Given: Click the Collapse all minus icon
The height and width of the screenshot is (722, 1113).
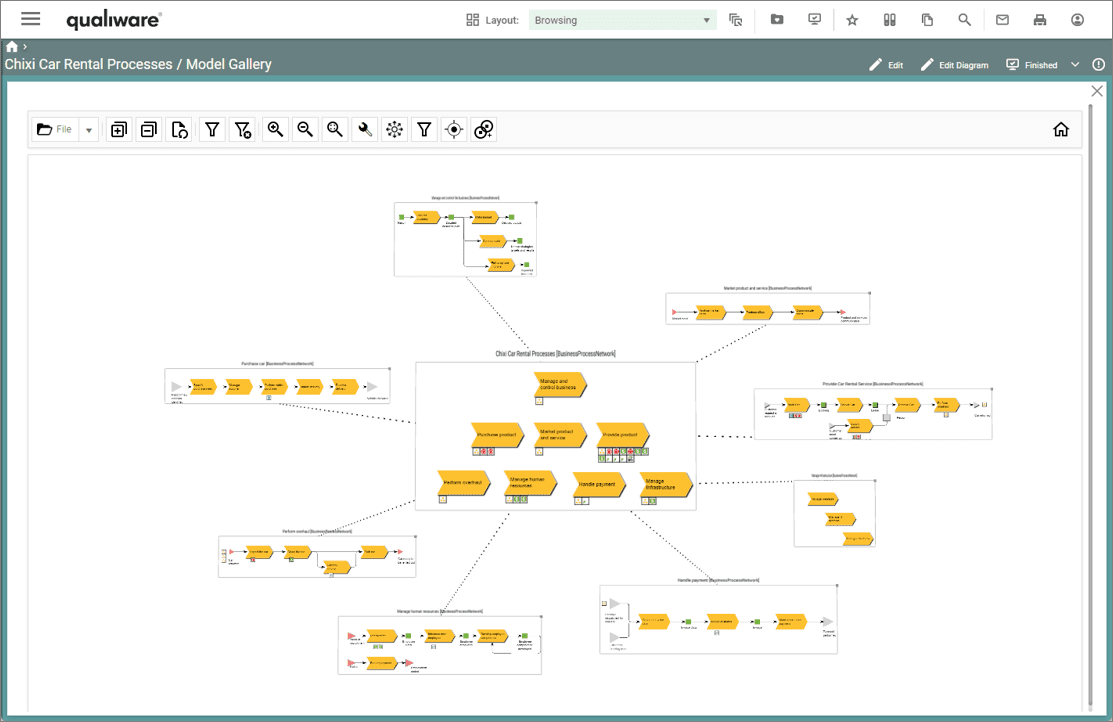Looking at the screenshot, I should click(149, 129).
